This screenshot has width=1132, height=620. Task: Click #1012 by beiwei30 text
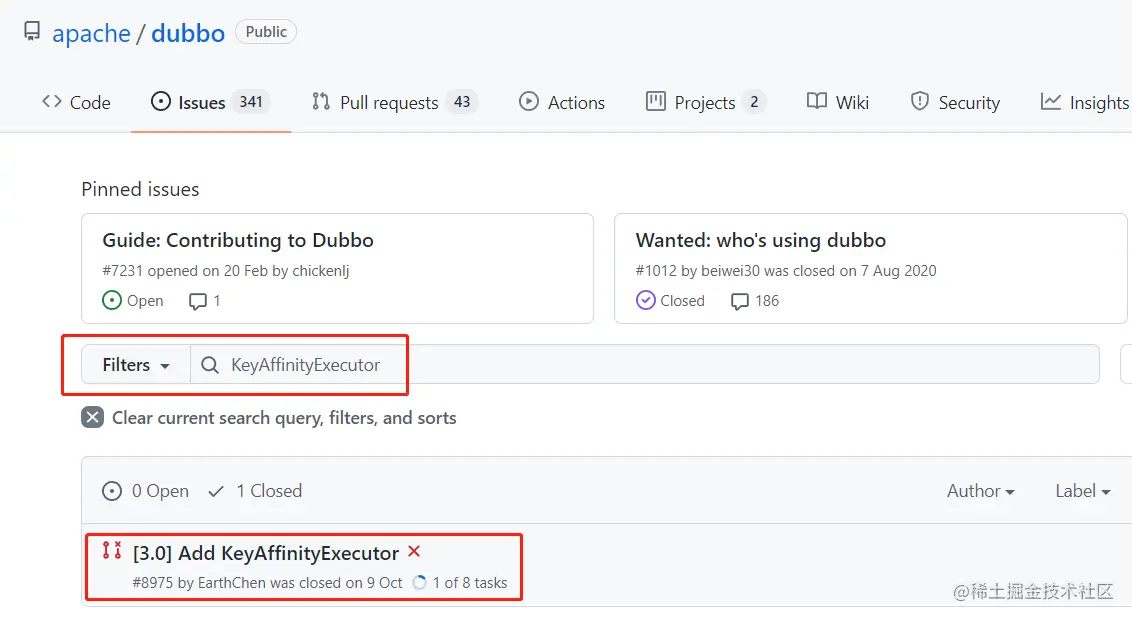coord(697,271)
